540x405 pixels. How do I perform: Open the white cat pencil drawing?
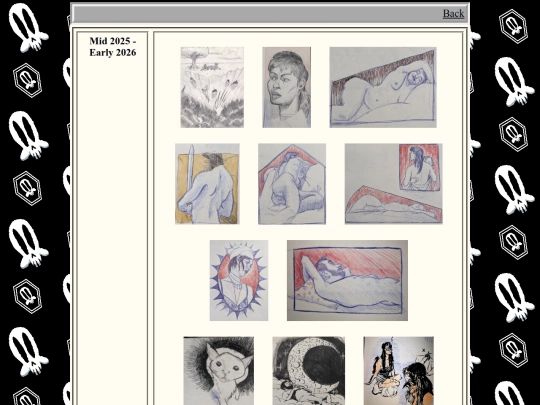(219, 371)
